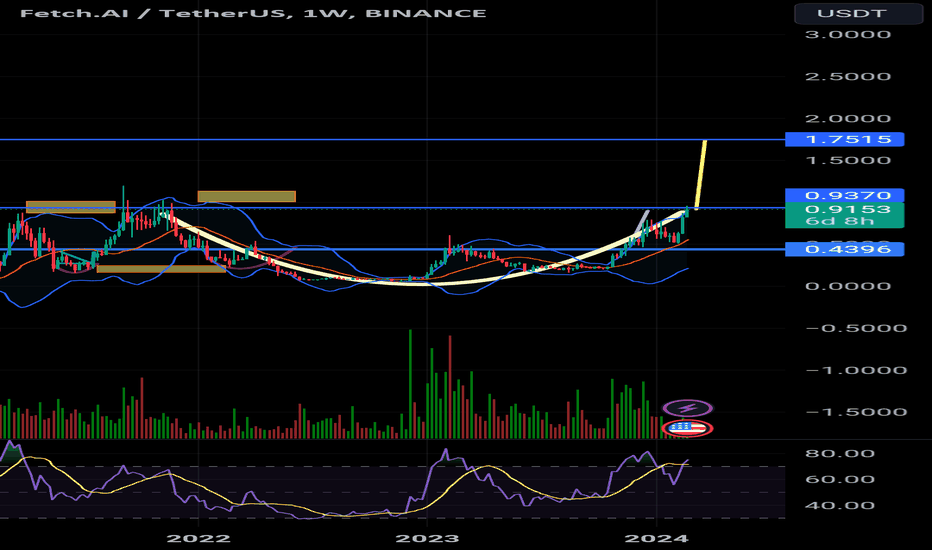Screen dimensions: 932x550
Task: Click the 2022 time axis label
Action: click(x=198, y=538)
